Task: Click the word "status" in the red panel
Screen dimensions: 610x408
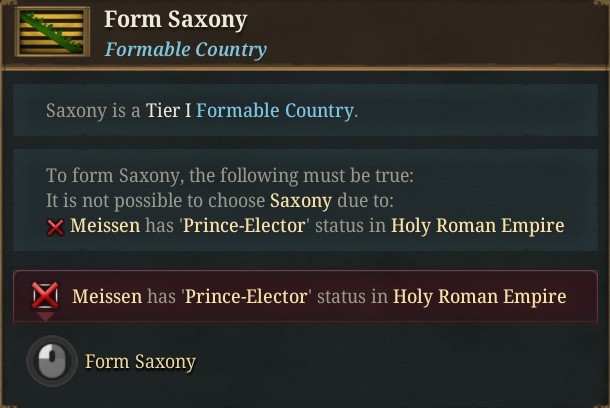Action: click(x=341, y=296)
